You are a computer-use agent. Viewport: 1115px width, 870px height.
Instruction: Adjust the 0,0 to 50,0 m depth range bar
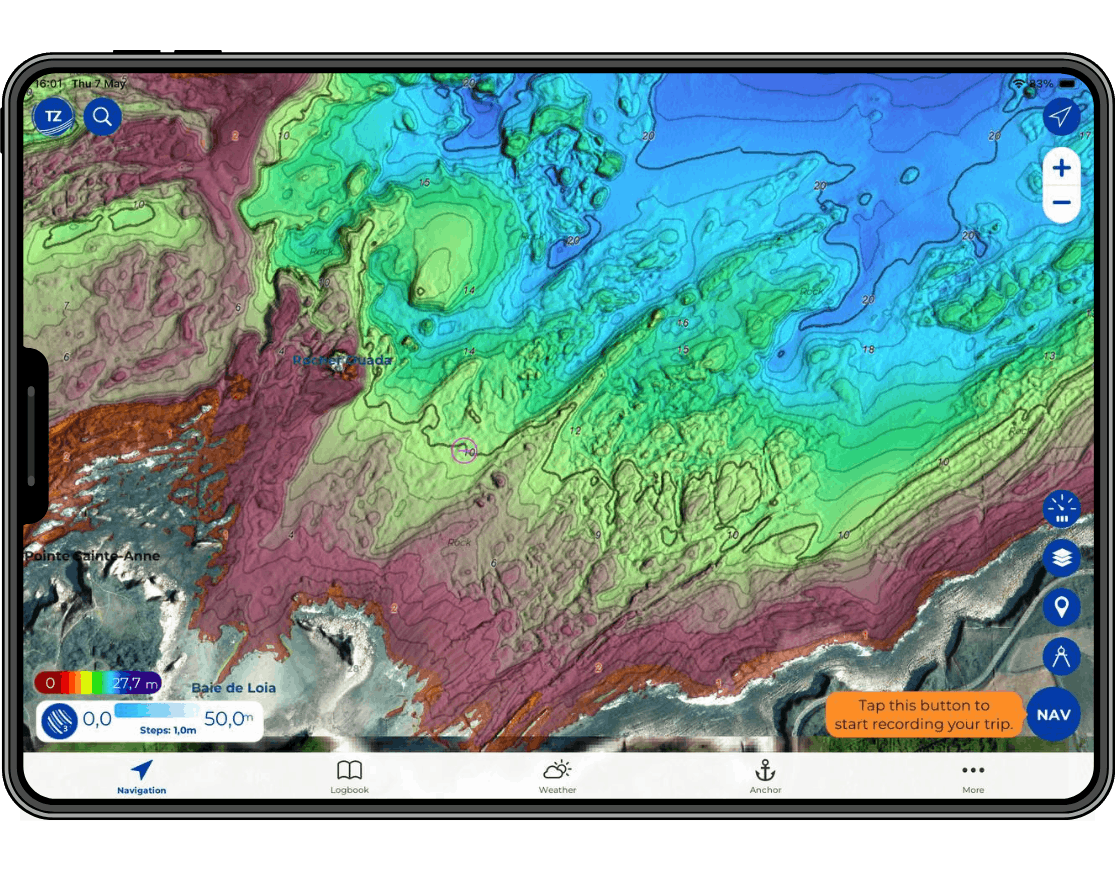156,711
